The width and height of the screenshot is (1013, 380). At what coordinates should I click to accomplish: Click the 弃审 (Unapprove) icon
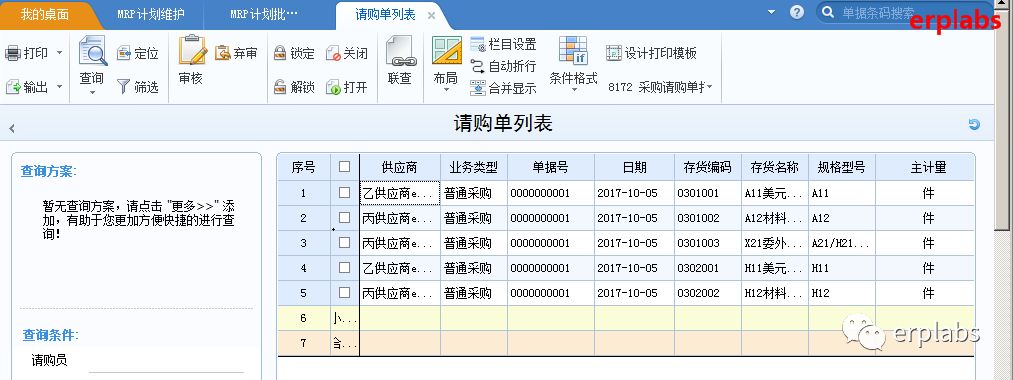tap(223, 53)
